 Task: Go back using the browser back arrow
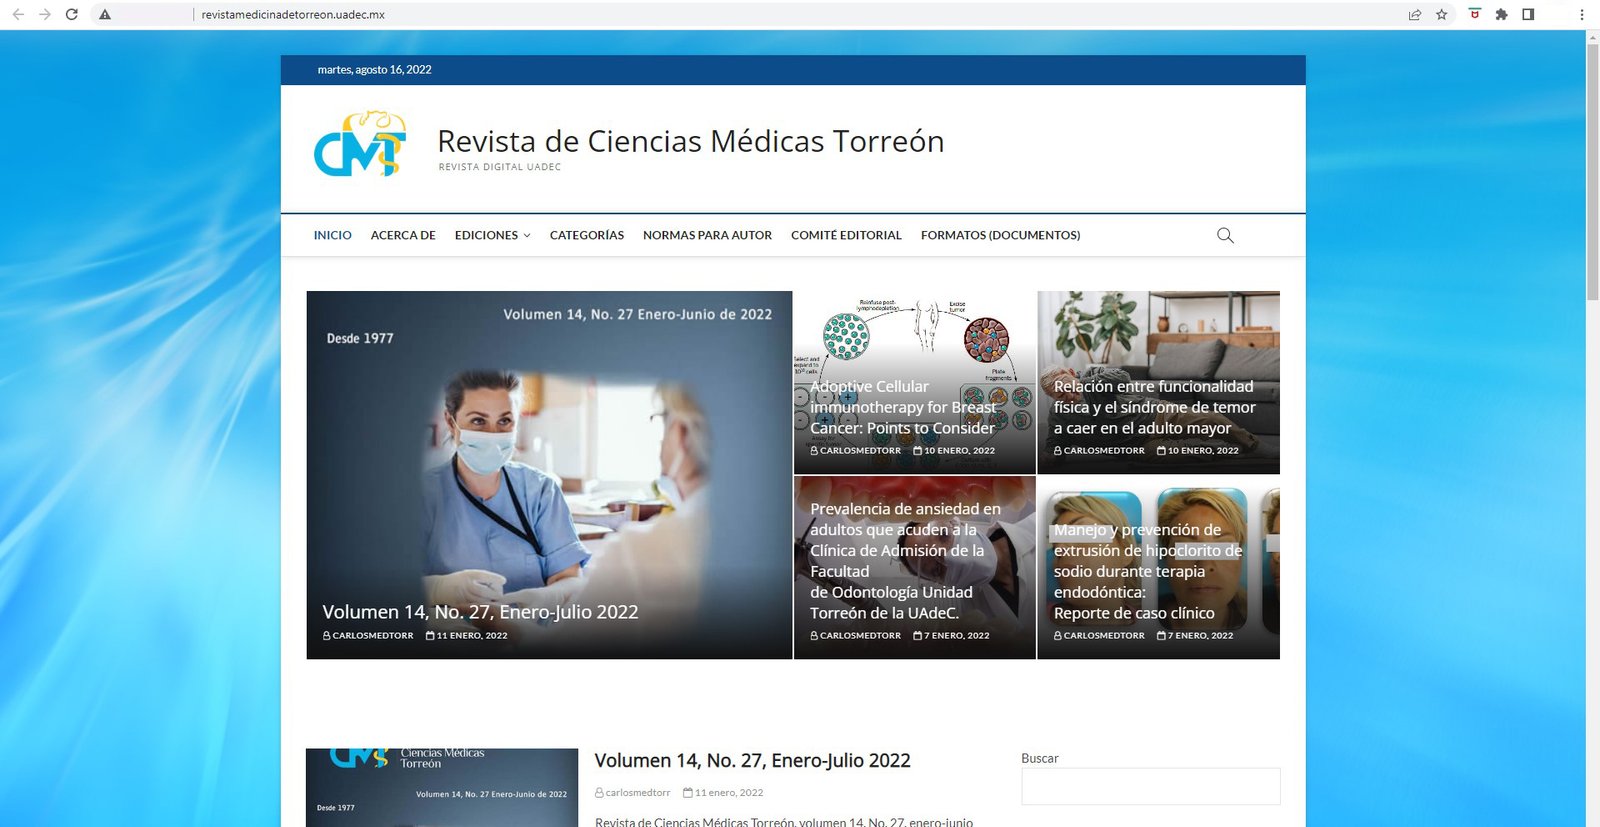pyautogui.click(x=18, y=15)
